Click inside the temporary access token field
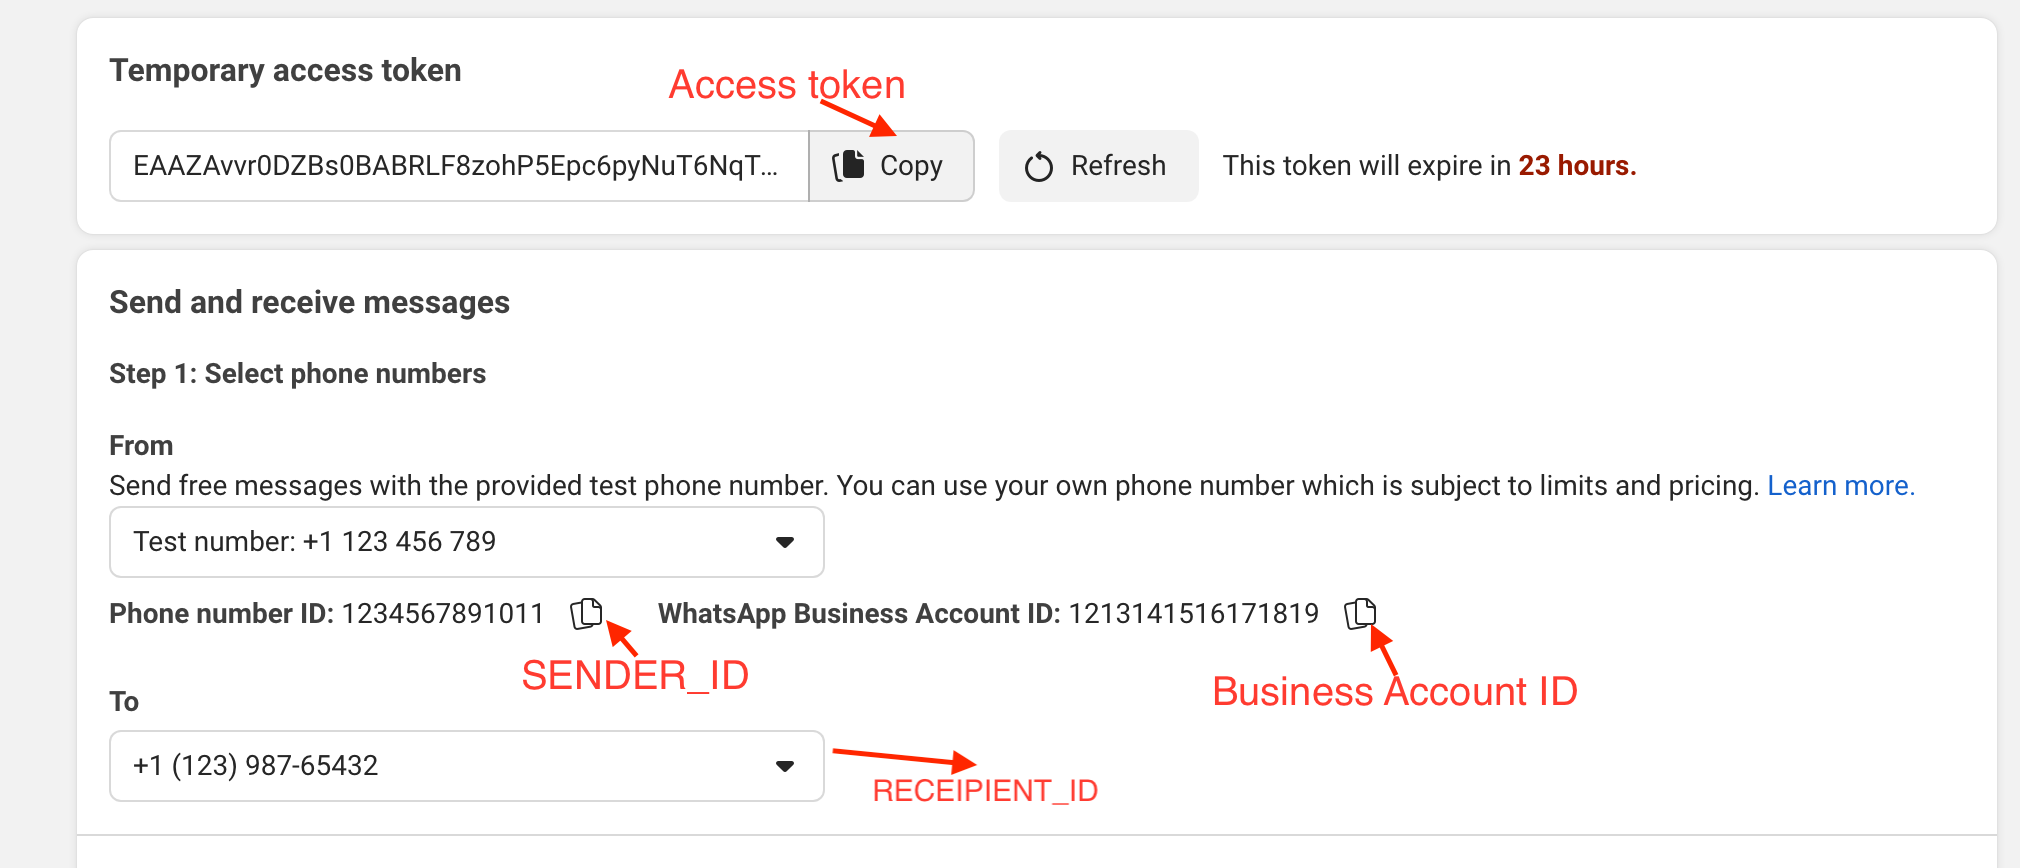This screenshot has width=2020, height=868. pos(456,166)
